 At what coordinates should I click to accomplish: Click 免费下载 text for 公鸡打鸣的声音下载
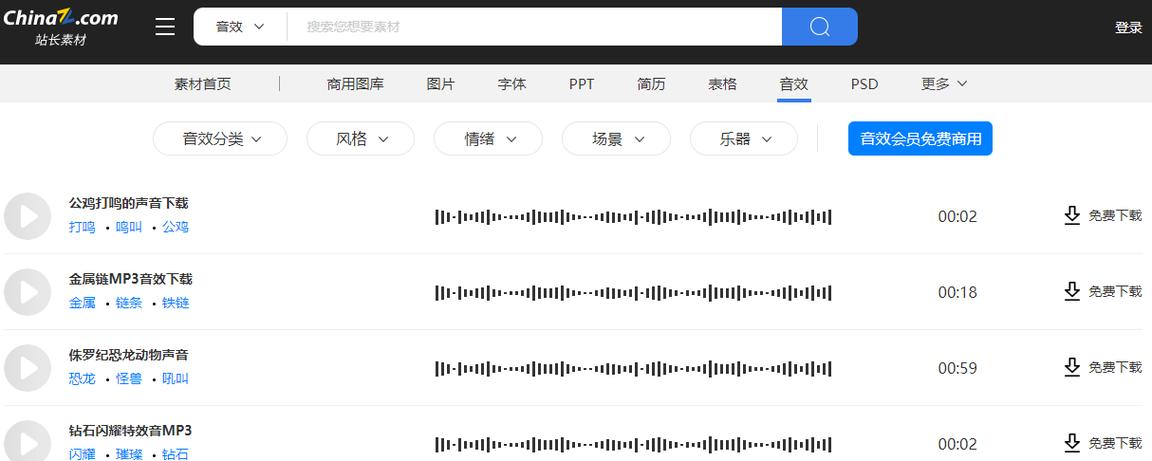(1115, 215)
